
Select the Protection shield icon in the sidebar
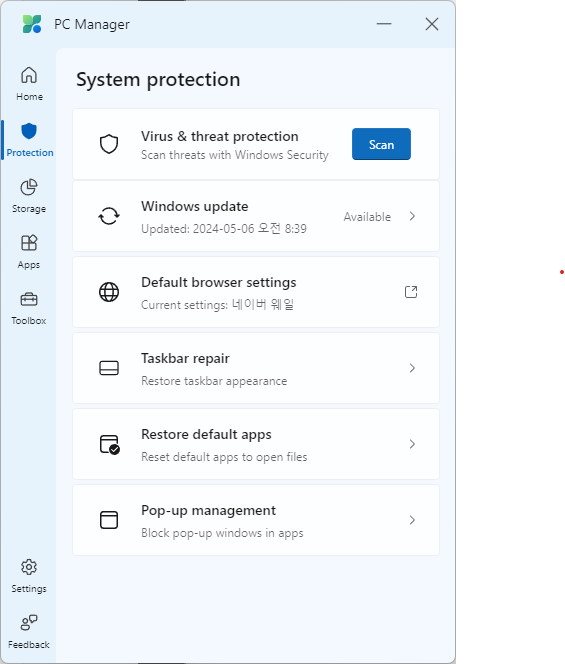coord(29,131)
